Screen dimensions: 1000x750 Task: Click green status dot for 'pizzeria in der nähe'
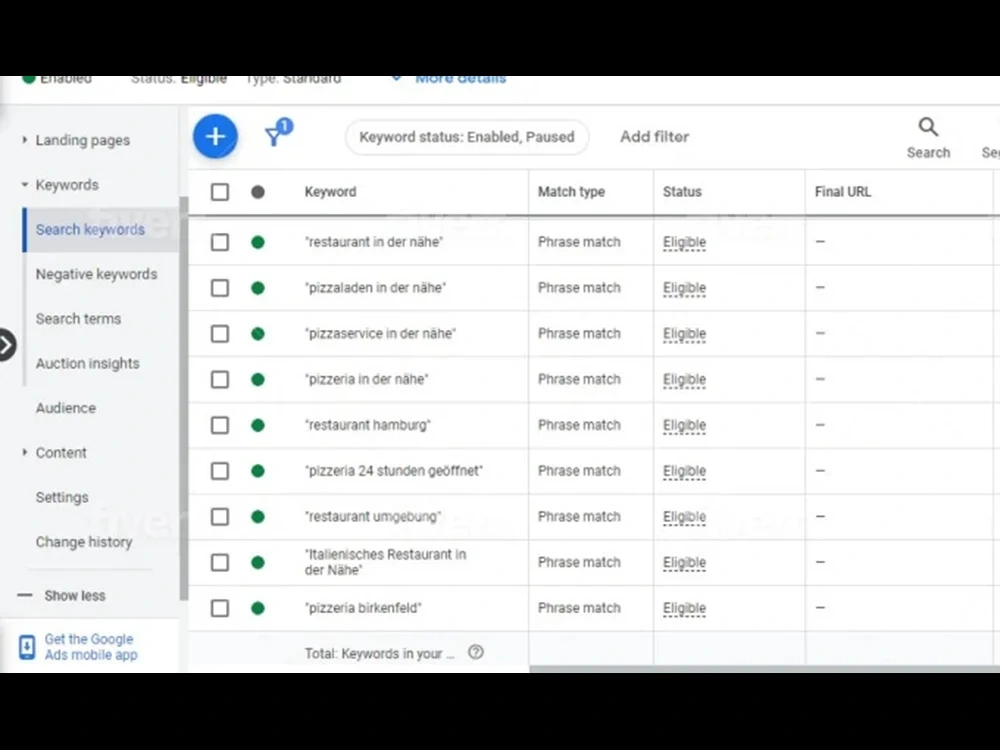click(x=258, y=379)
